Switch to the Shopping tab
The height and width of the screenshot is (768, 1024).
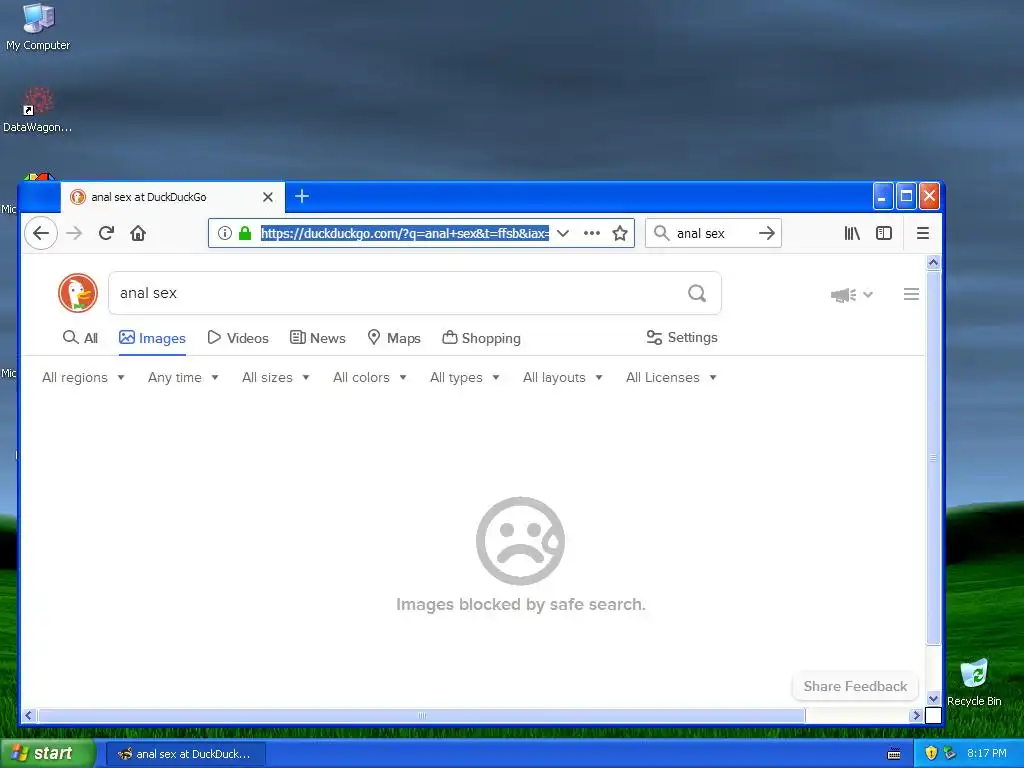pyautogui.click(x=481, y=338)
